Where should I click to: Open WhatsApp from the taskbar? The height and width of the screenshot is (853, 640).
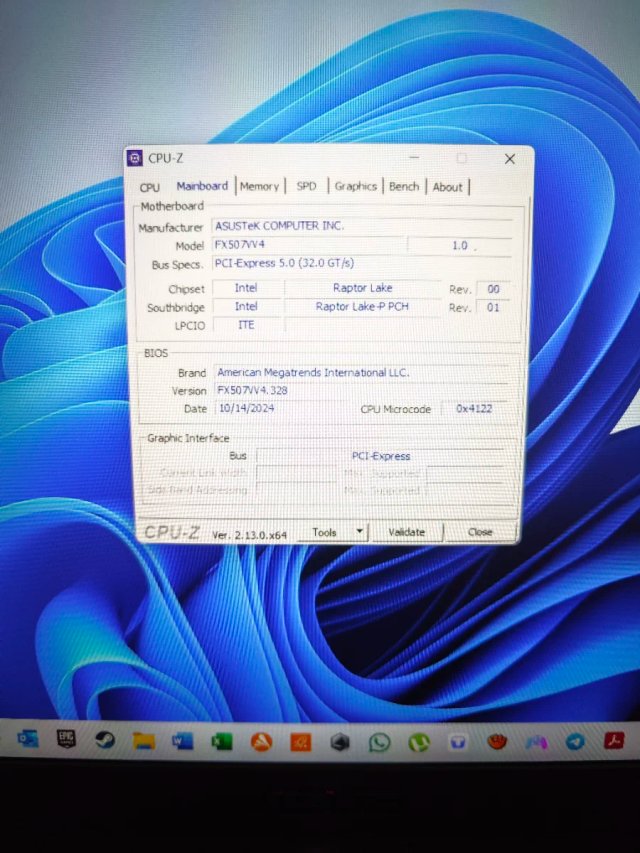pos(379,742)
